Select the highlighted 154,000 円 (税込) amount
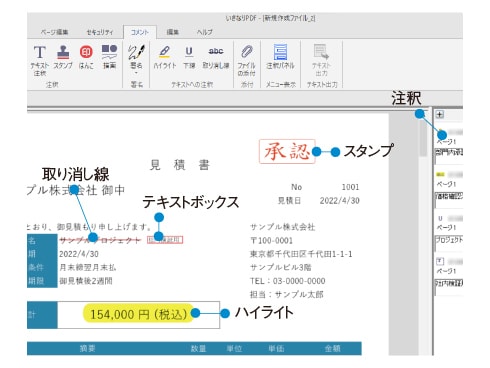The image size is (490, 368). (x=138, y=313)
